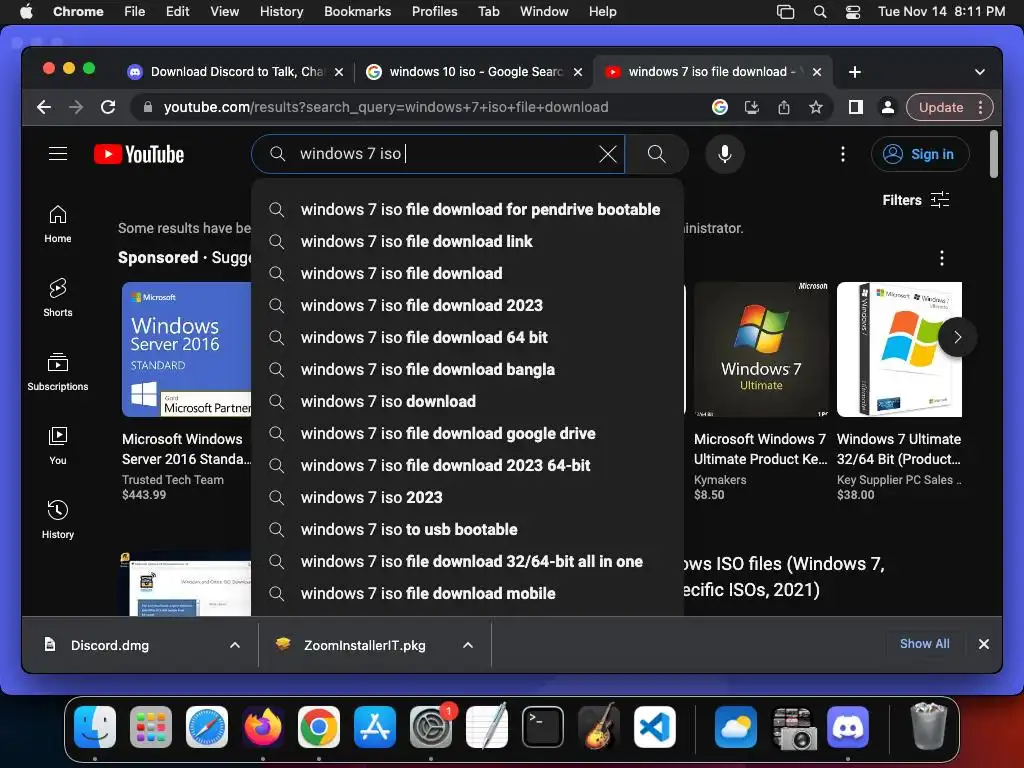Clear the search box with the X icon
The image size is (1024, 768).
pyautogui.click(x=607, y=154)
